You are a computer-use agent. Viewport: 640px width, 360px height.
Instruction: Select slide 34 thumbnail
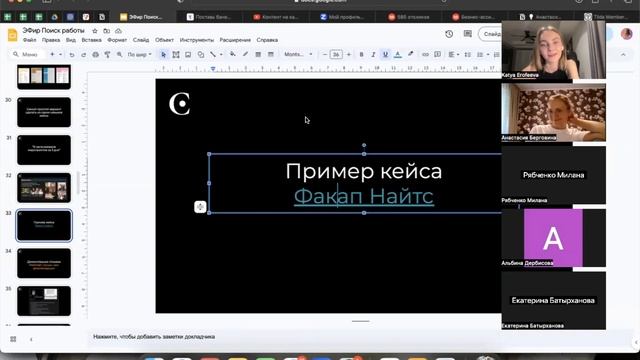(x=44, y=263)
